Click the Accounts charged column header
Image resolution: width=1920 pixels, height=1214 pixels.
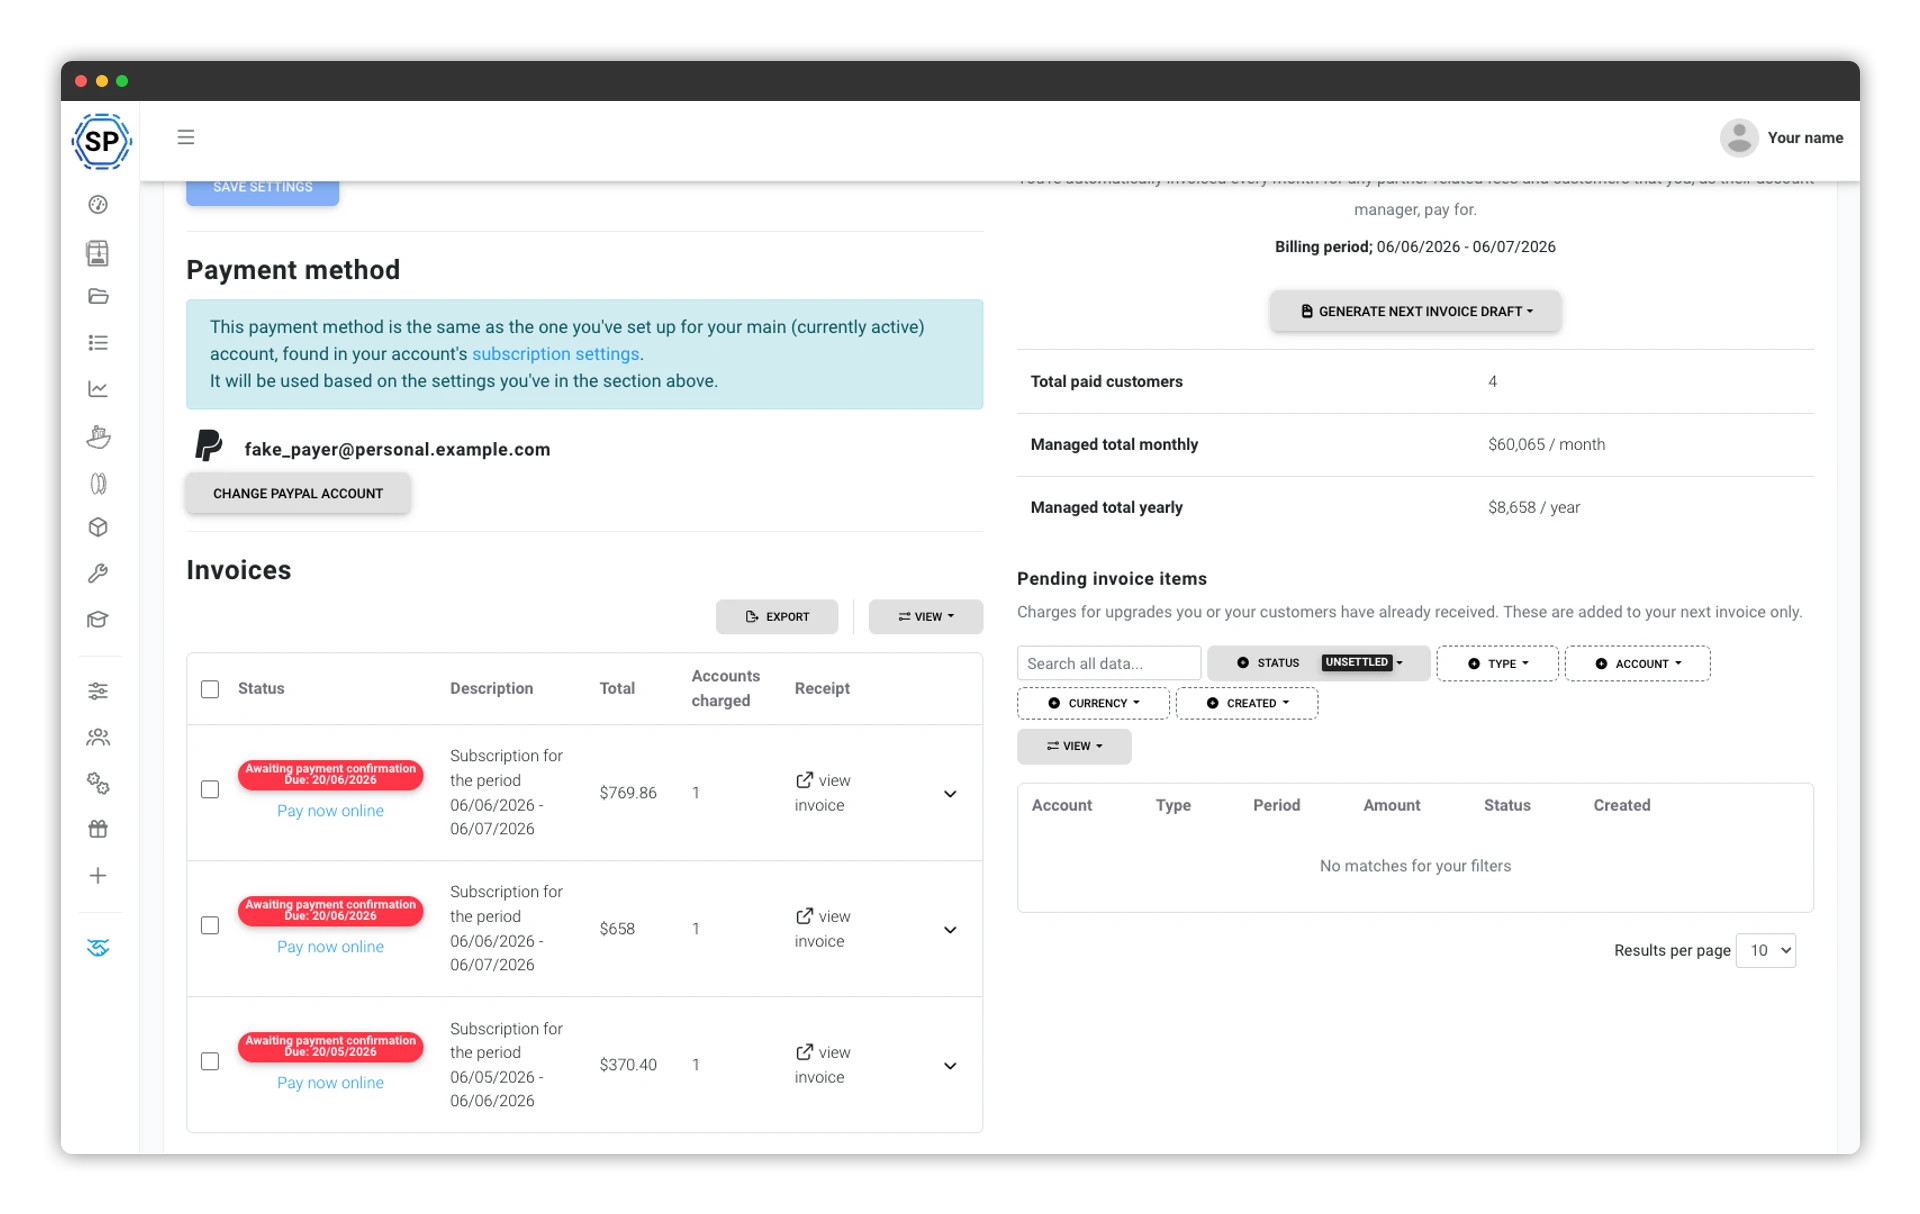pos(725,689)
